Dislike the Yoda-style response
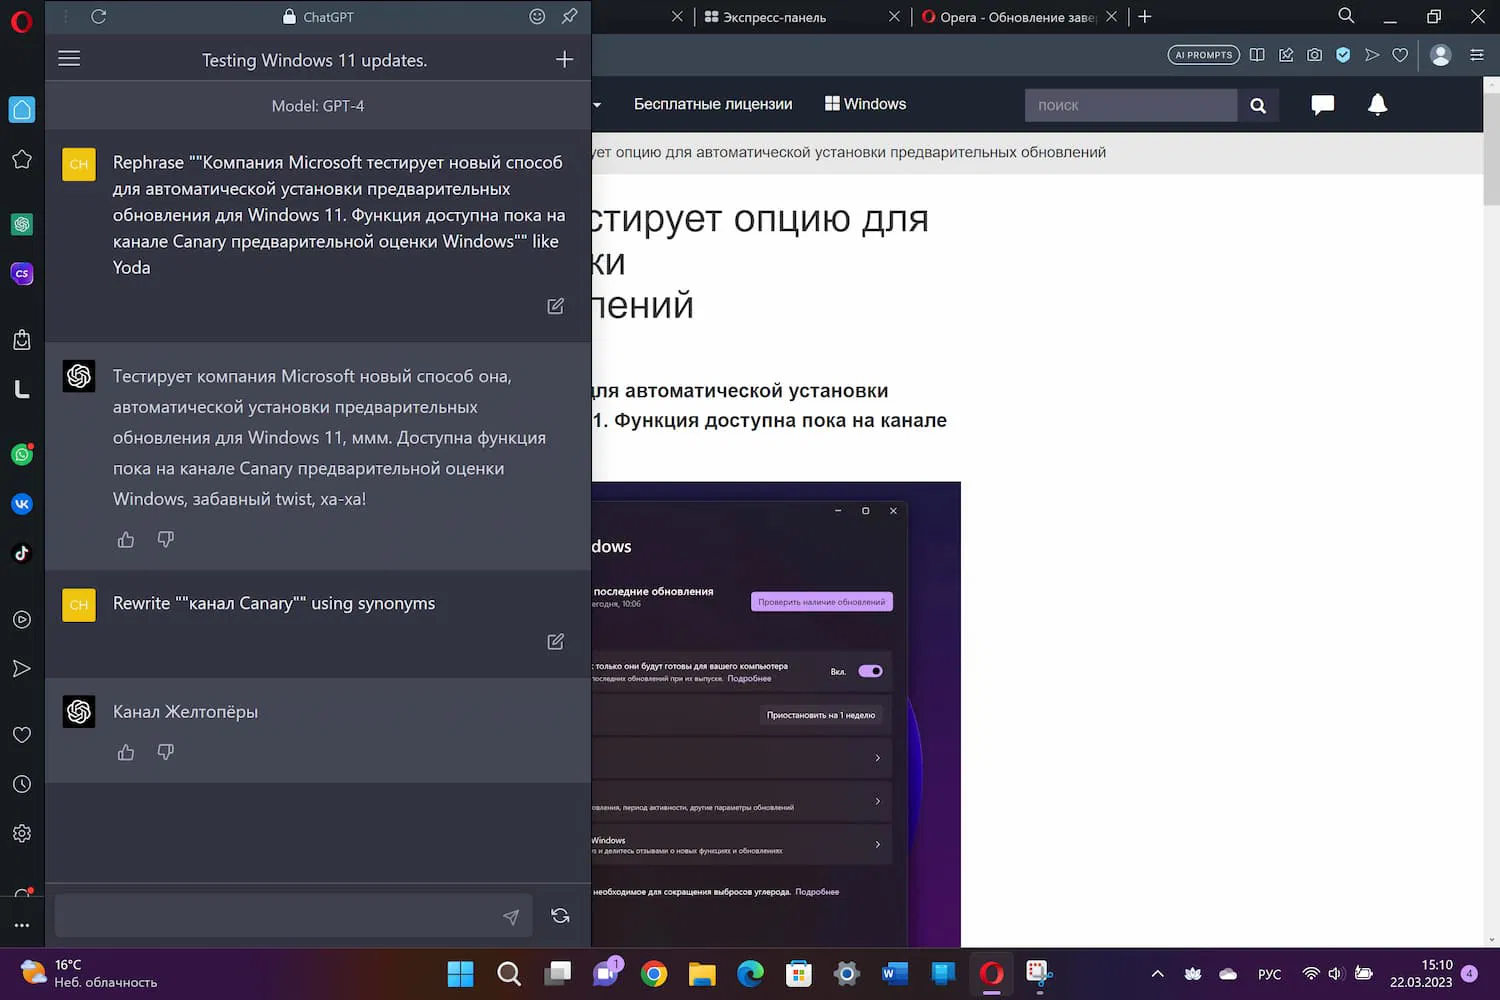The width and height of the screenshot is (1500, 1000). 166,540
